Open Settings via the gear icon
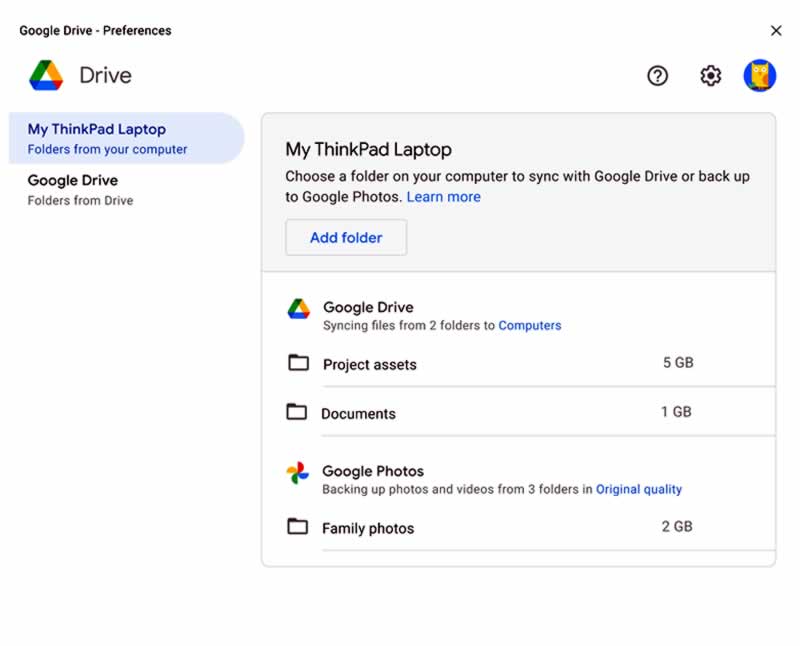 710,76
